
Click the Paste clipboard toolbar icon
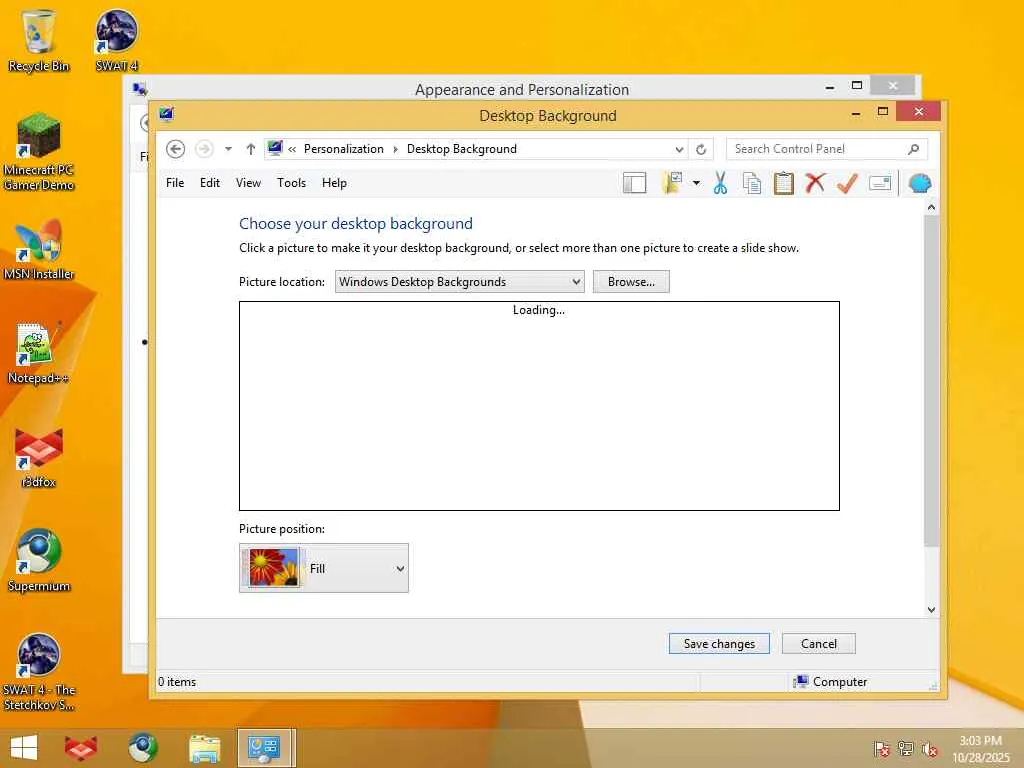click(783, 184)
